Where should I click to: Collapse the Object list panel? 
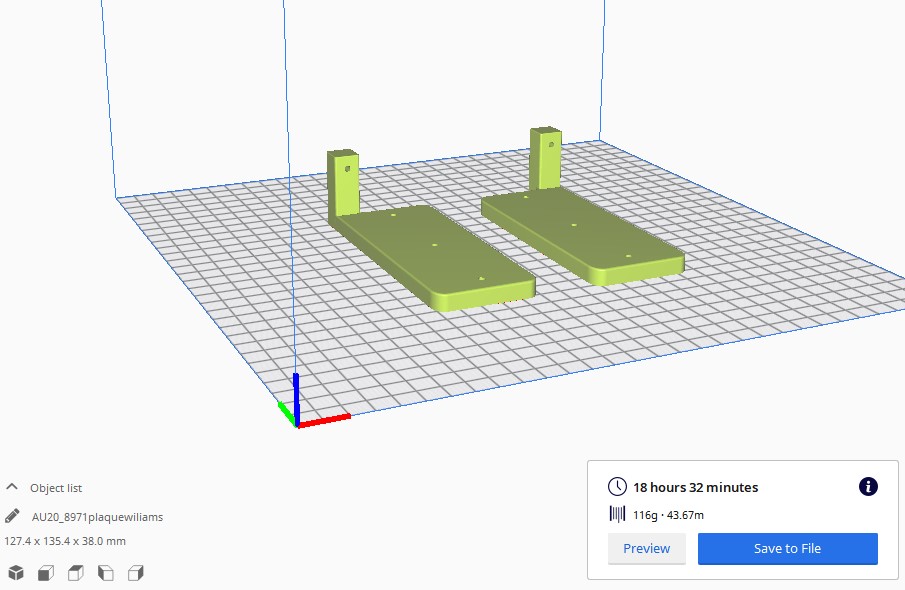(12, 487)
